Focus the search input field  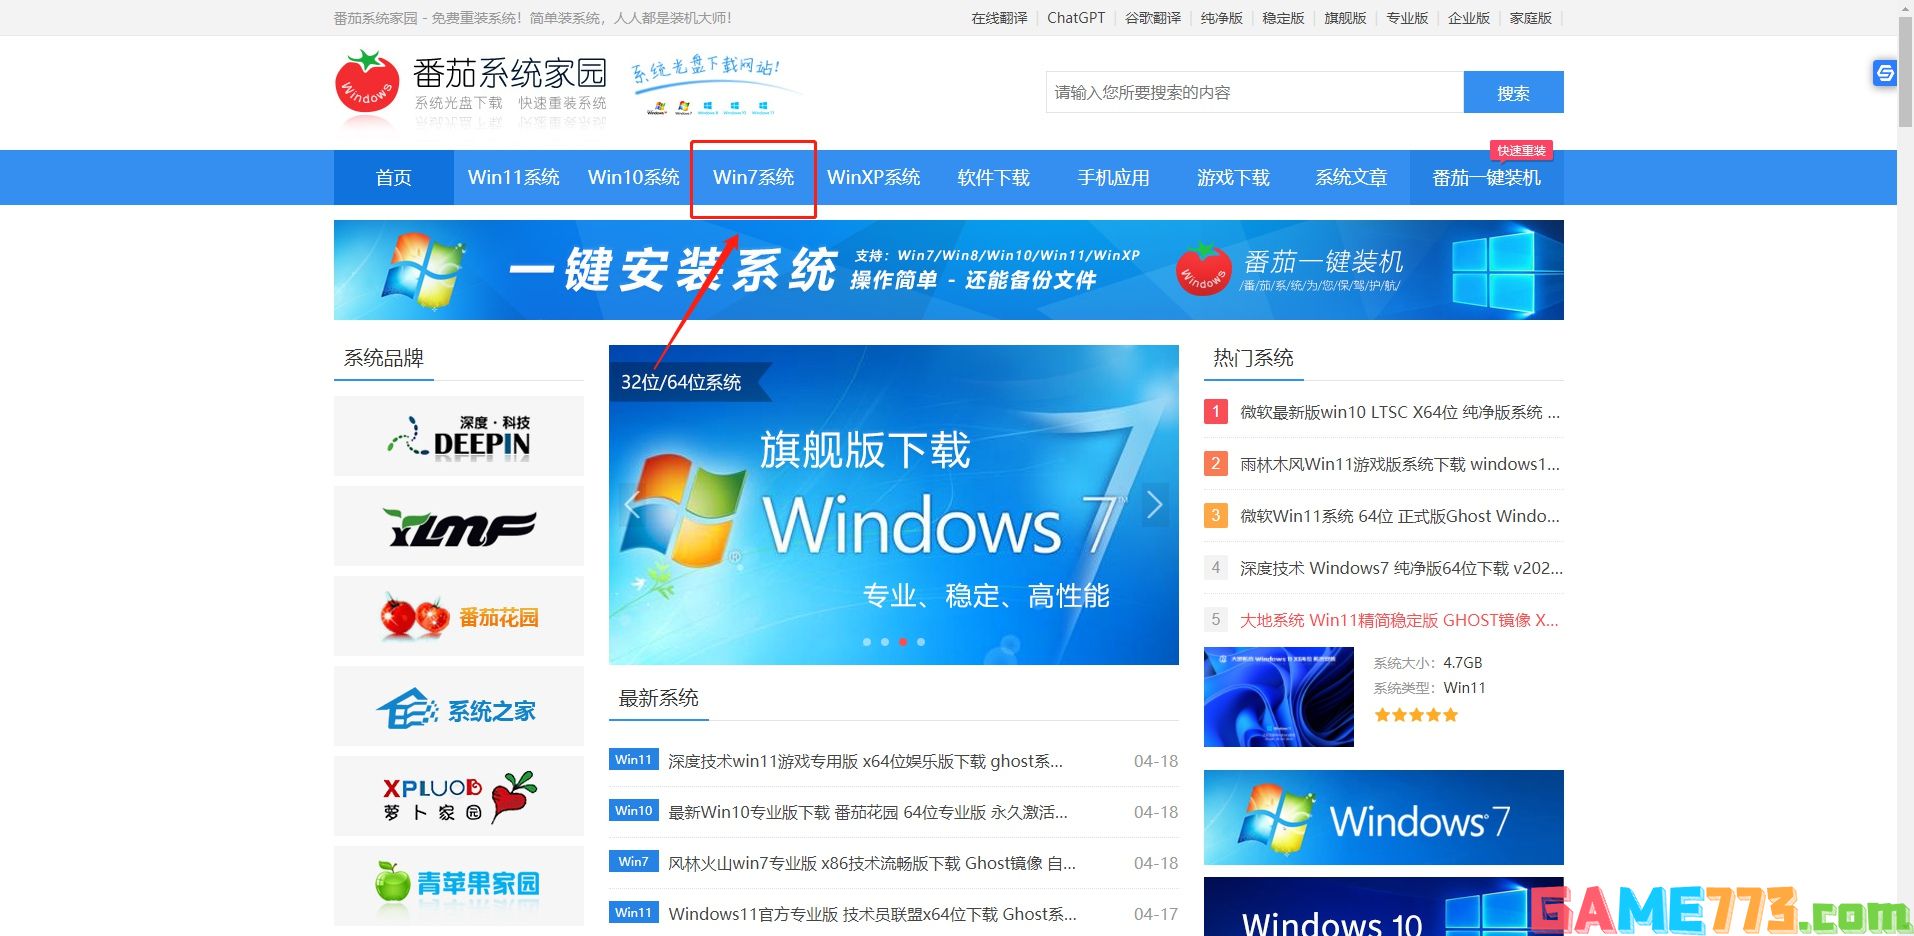1255,93
